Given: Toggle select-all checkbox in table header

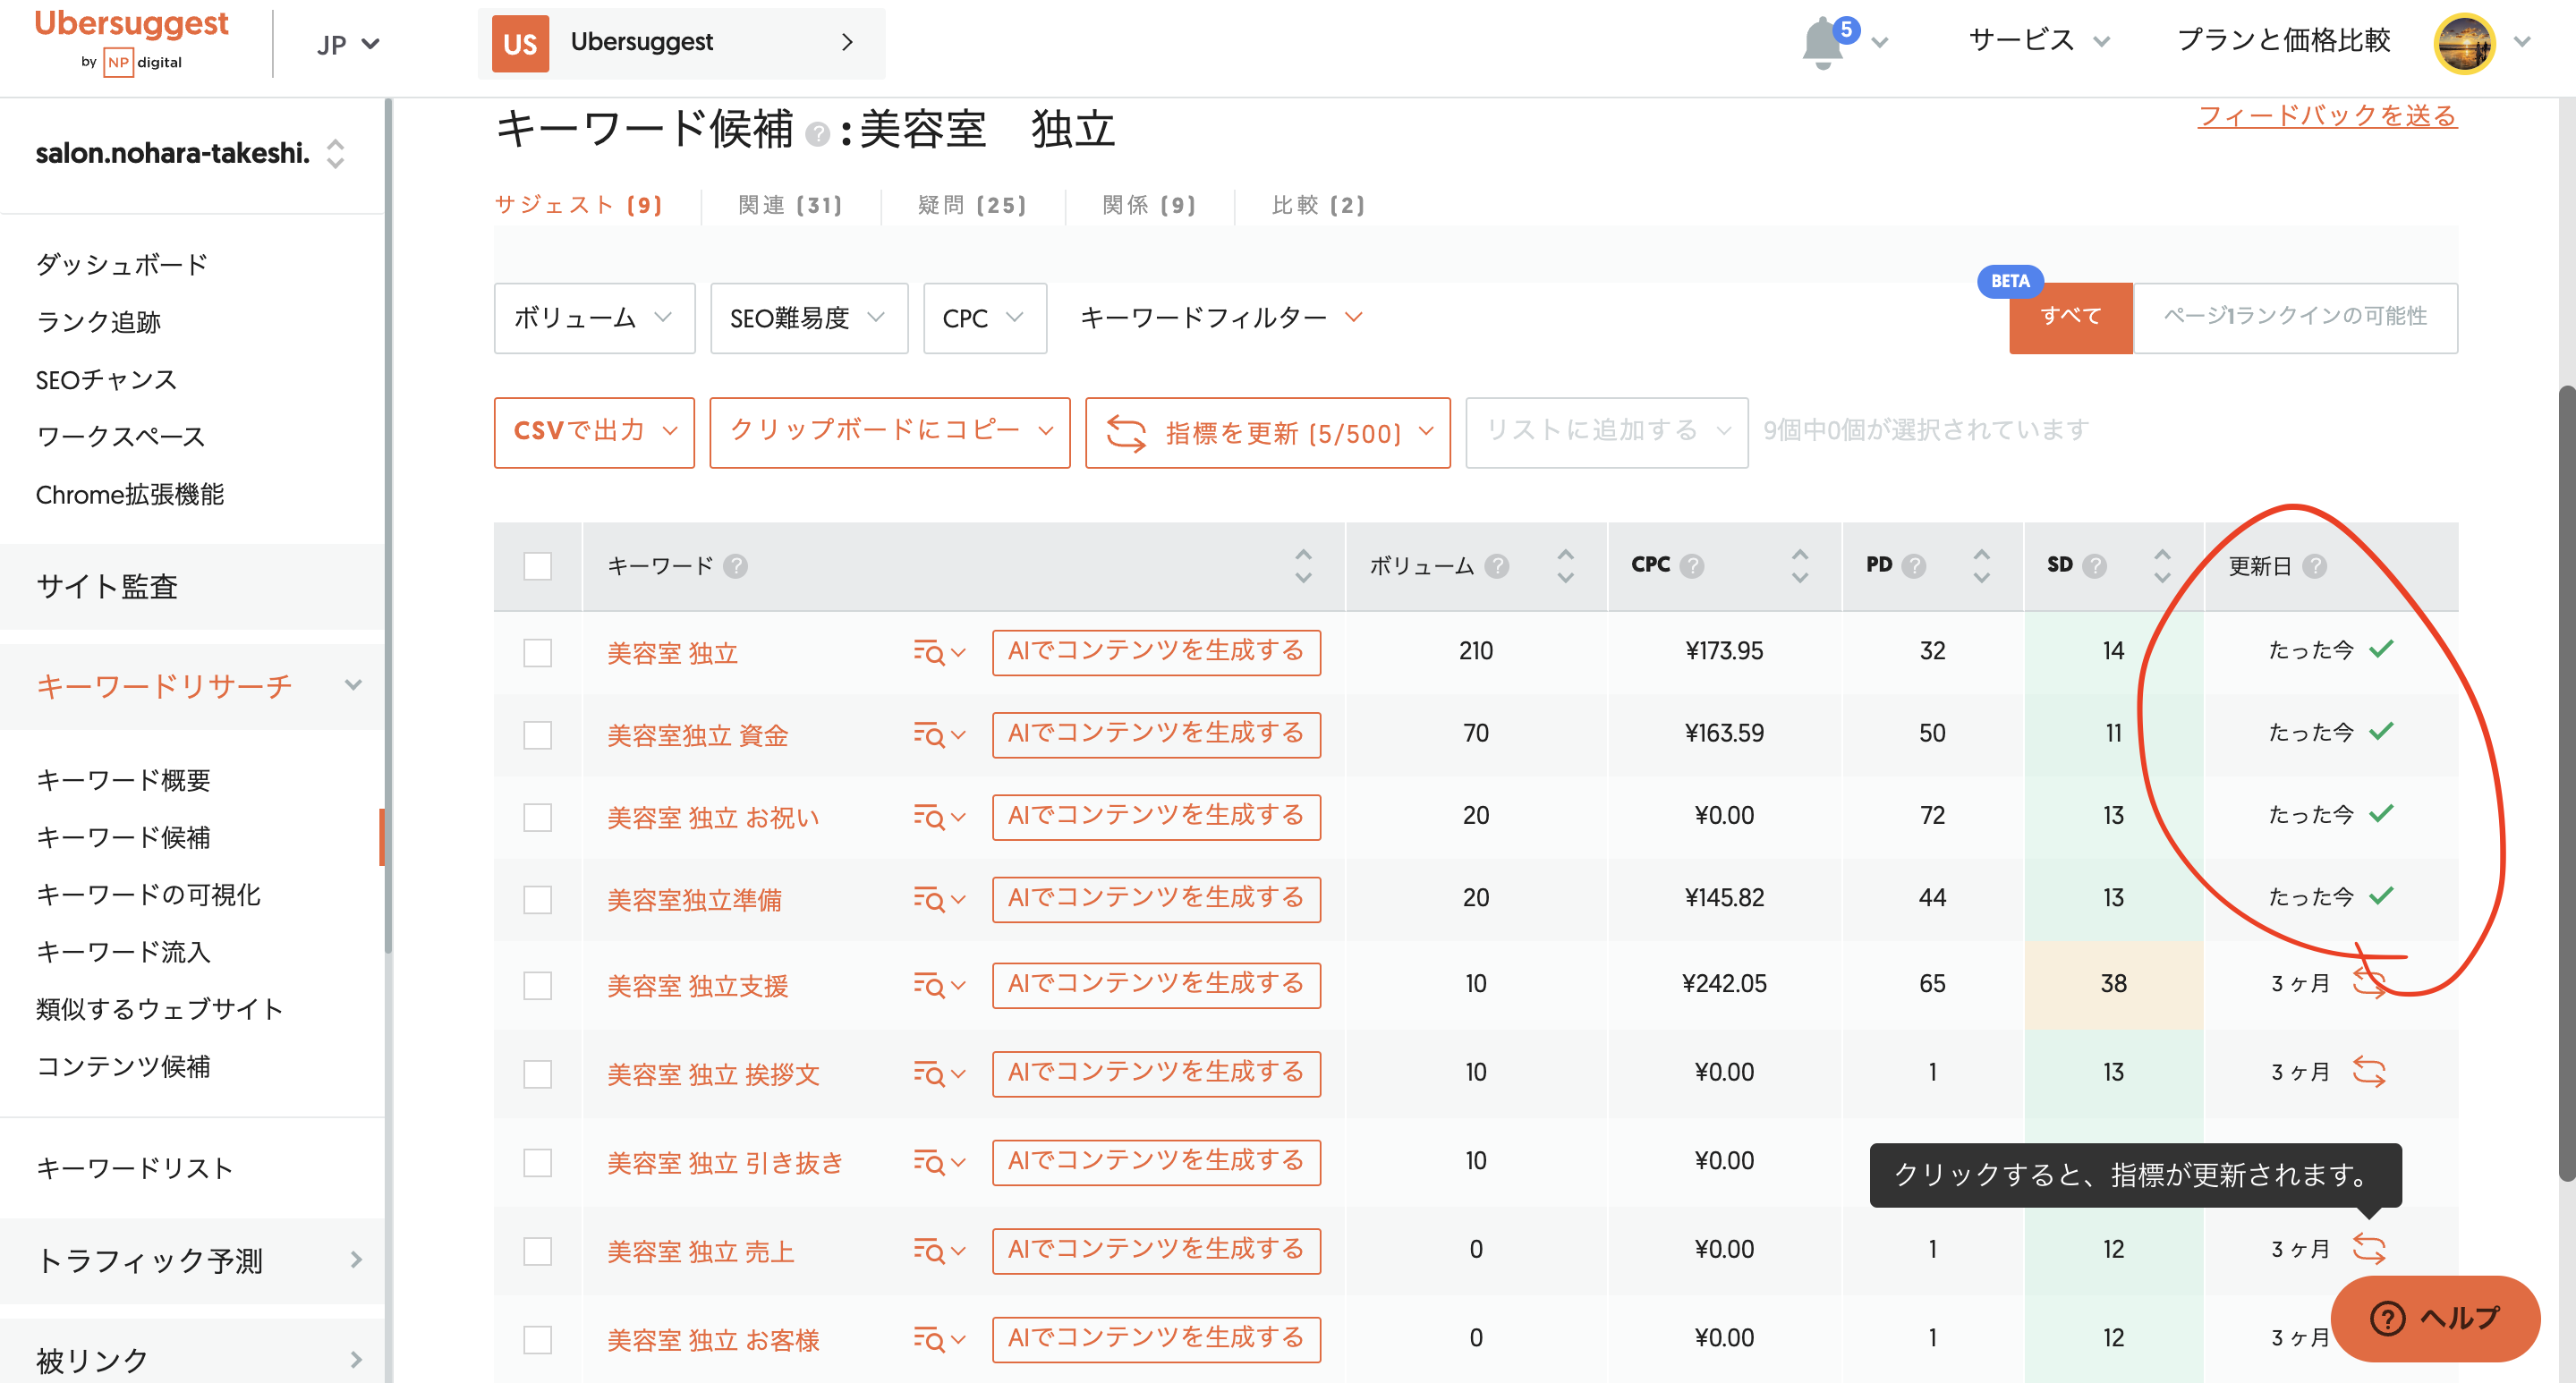Looking at the screenshot, I should click(537, 566).
